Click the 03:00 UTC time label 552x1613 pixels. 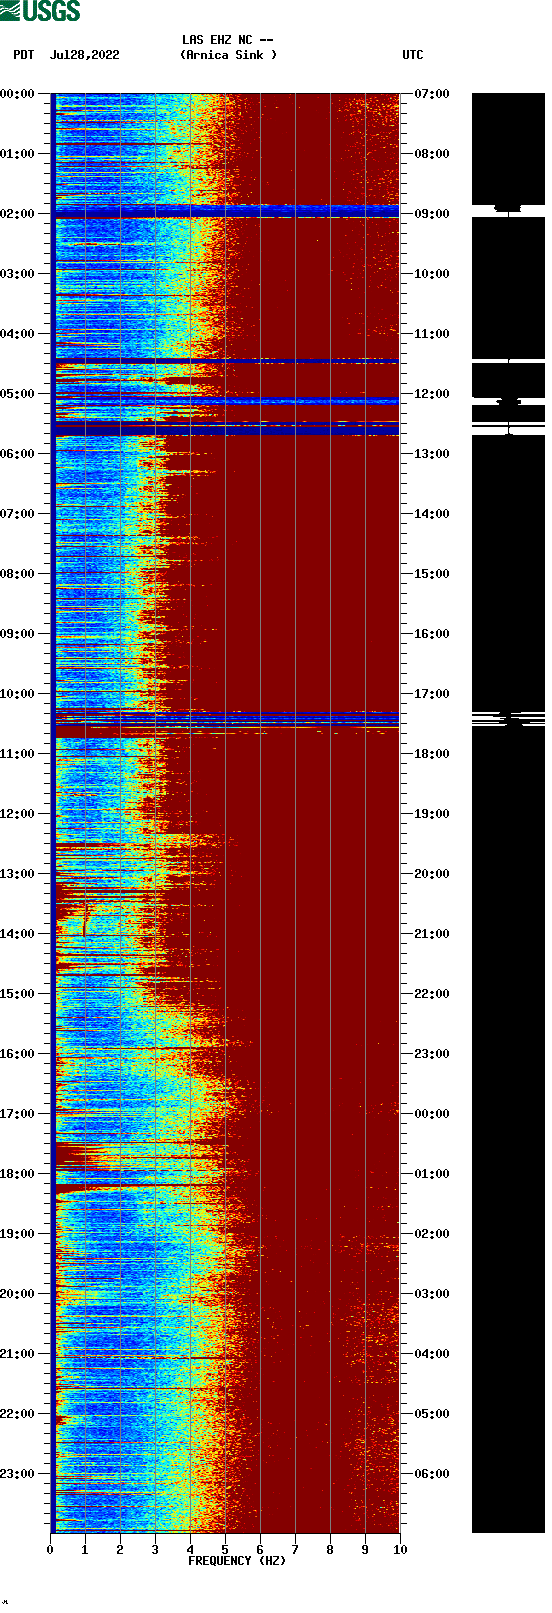tap(432, 1294)
